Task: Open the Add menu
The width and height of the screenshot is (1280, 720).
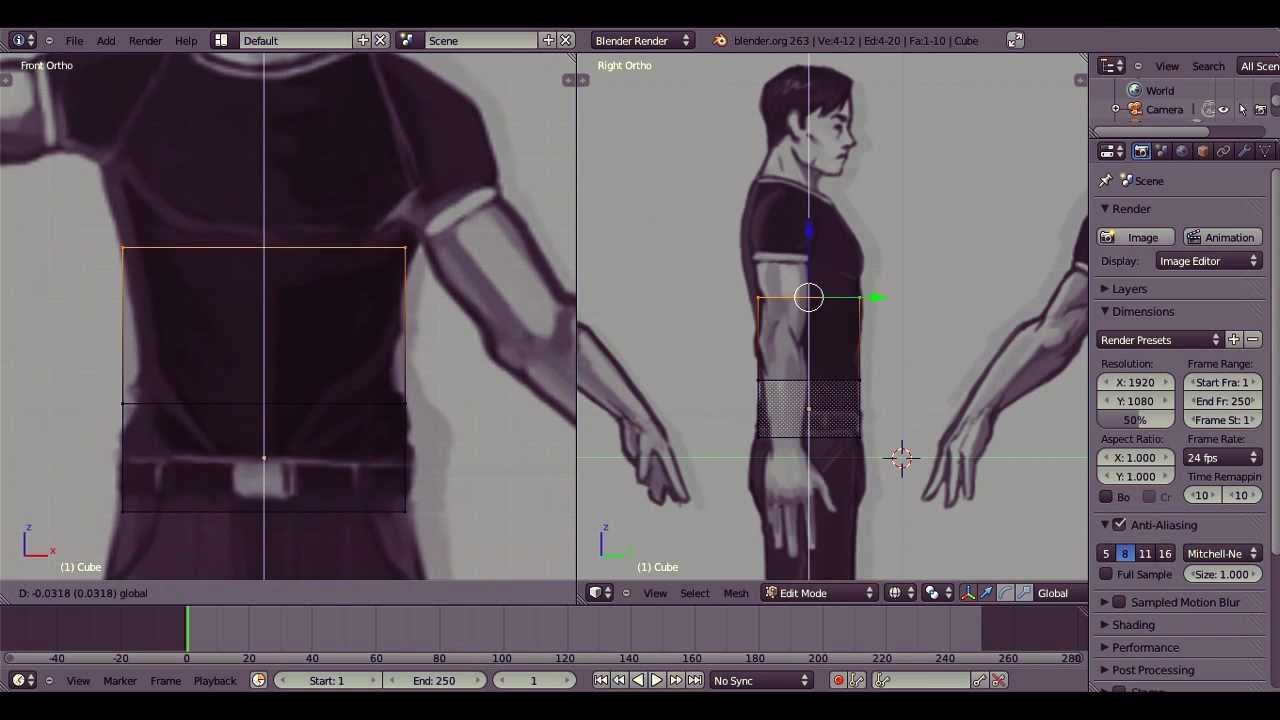Action: pyautogui.click(x=106, y=41)
